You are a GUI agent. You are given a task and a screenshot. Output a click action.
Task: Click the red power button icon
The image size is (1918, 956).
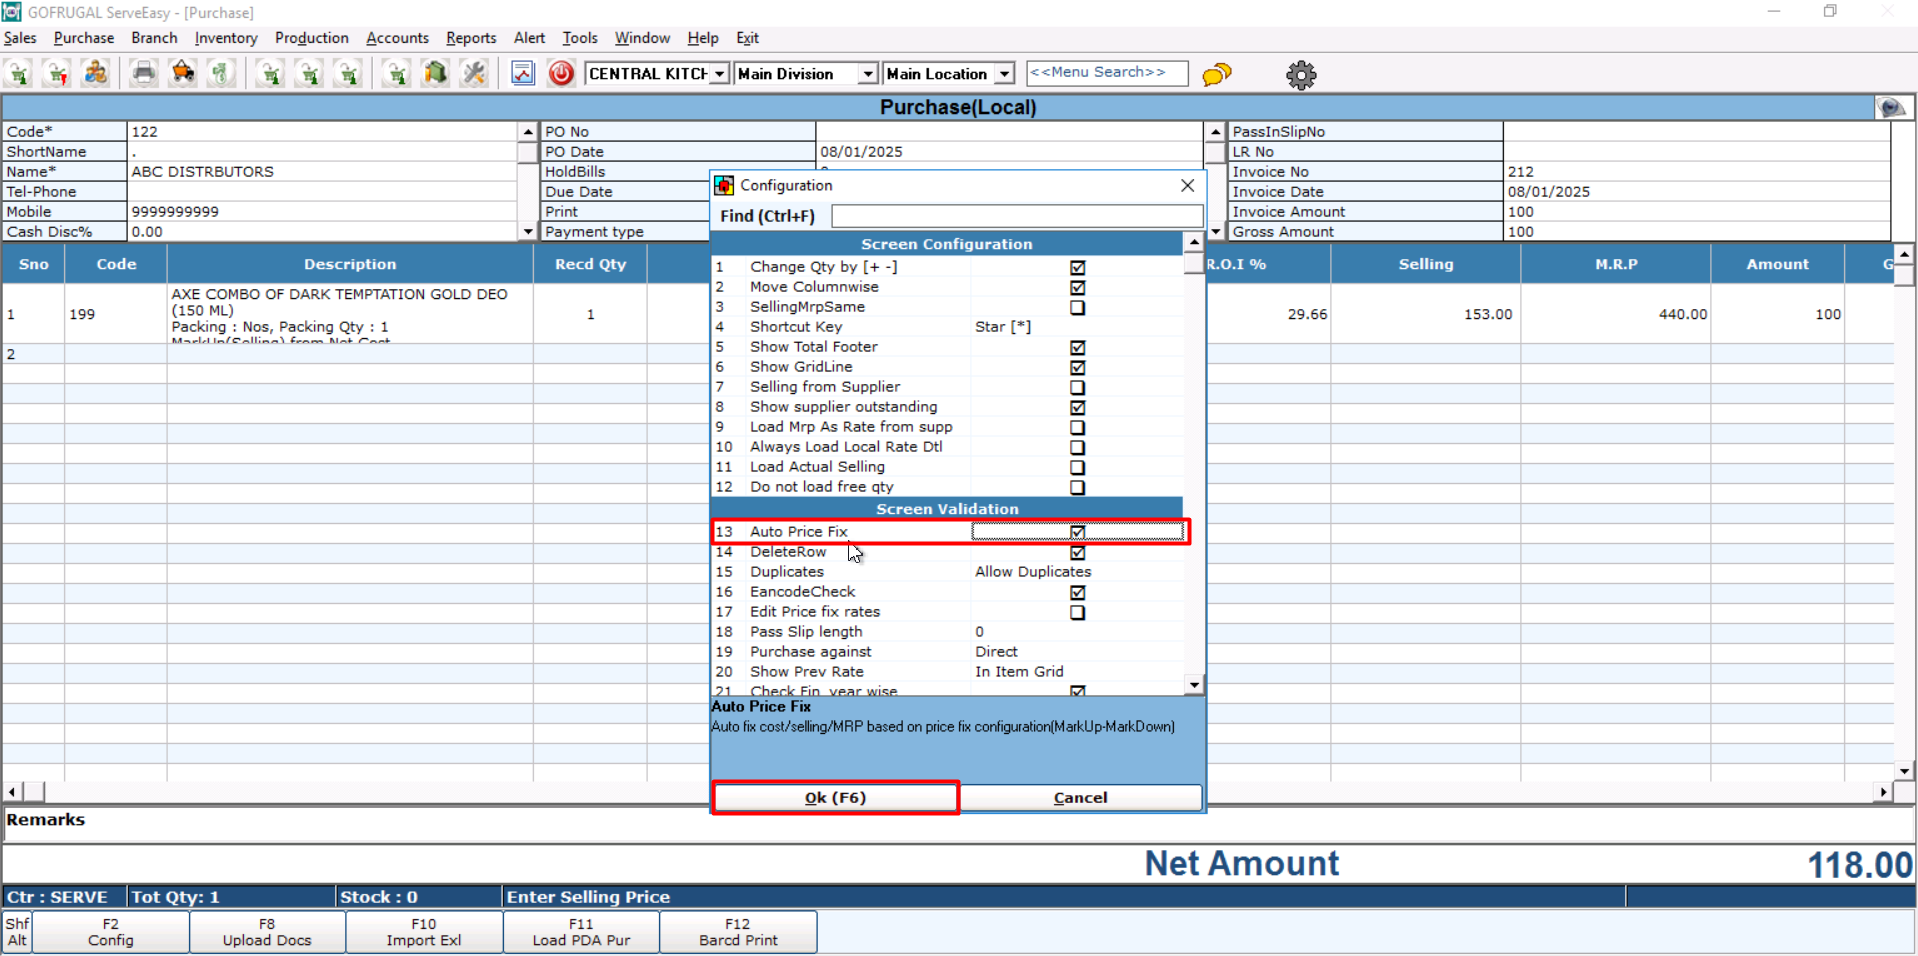561,73
